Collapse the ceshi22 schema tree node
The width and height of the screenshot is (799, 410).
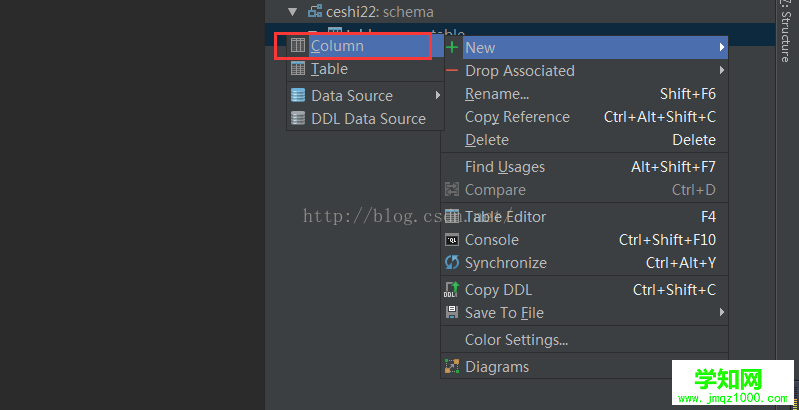tap(292, 12)
